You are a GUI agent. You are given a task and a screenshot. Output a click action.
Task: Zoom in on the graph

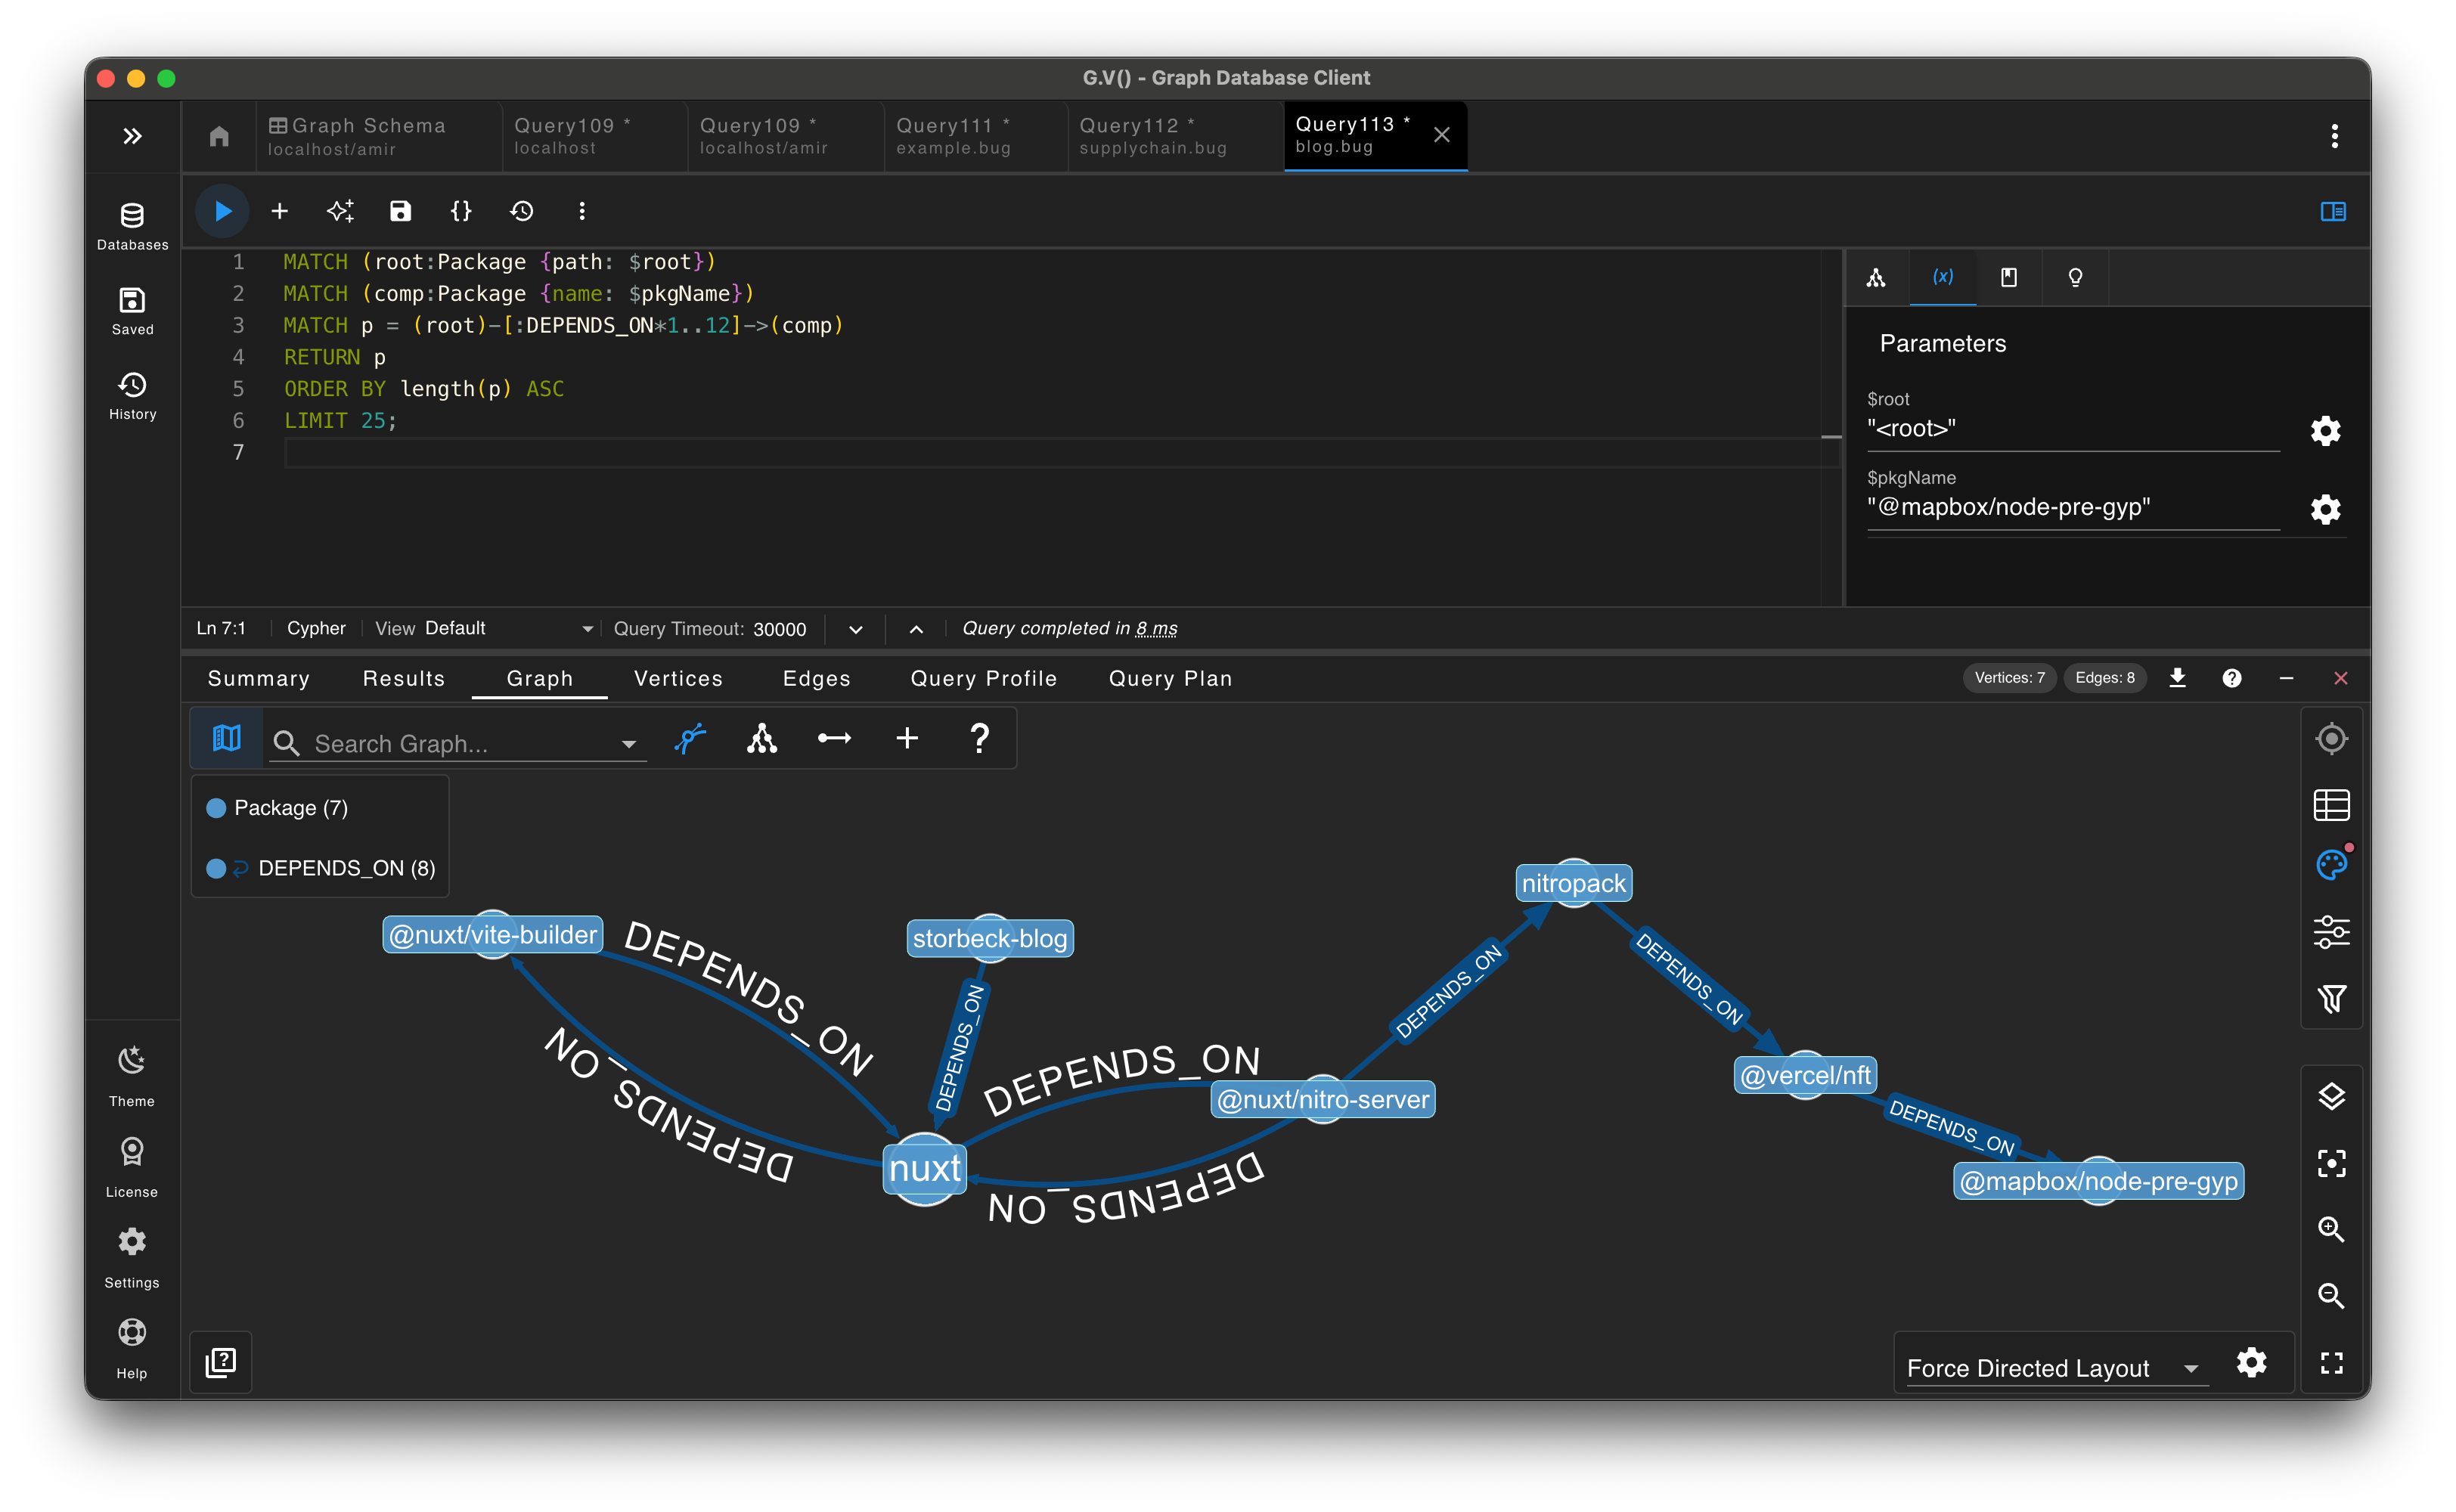(2332, 1229)
